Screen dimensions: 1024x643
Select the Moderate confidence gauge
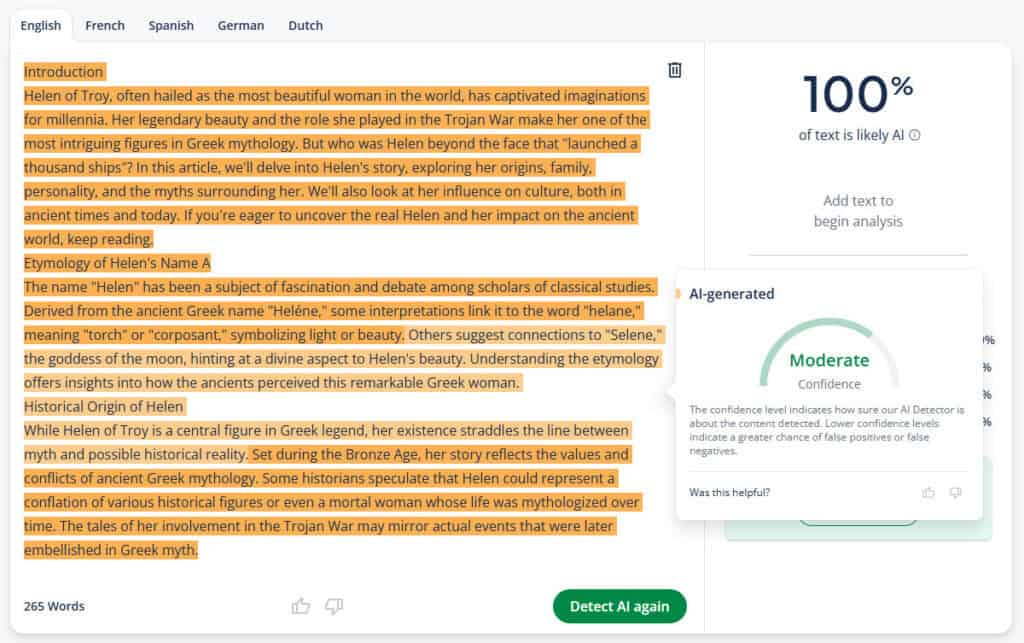coord(829,355)
